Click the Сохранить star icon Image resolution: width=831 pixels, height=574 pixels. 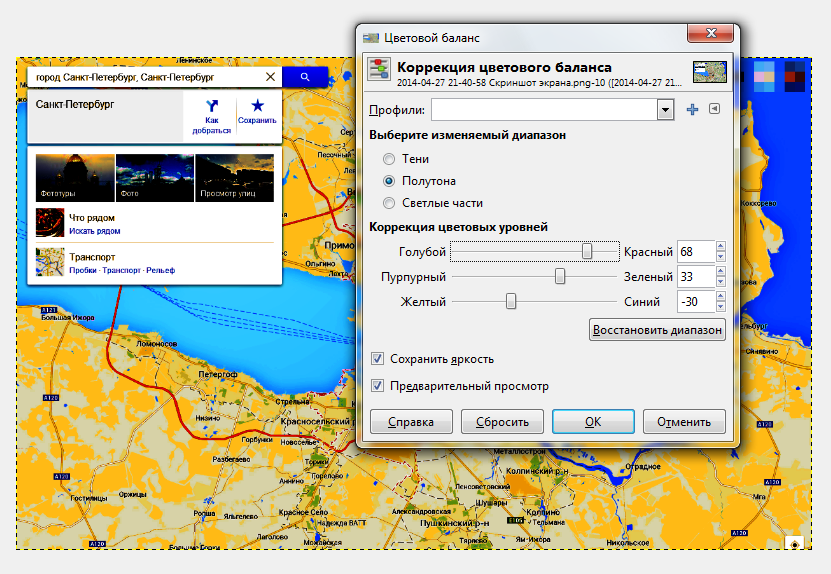click(258, 105)
